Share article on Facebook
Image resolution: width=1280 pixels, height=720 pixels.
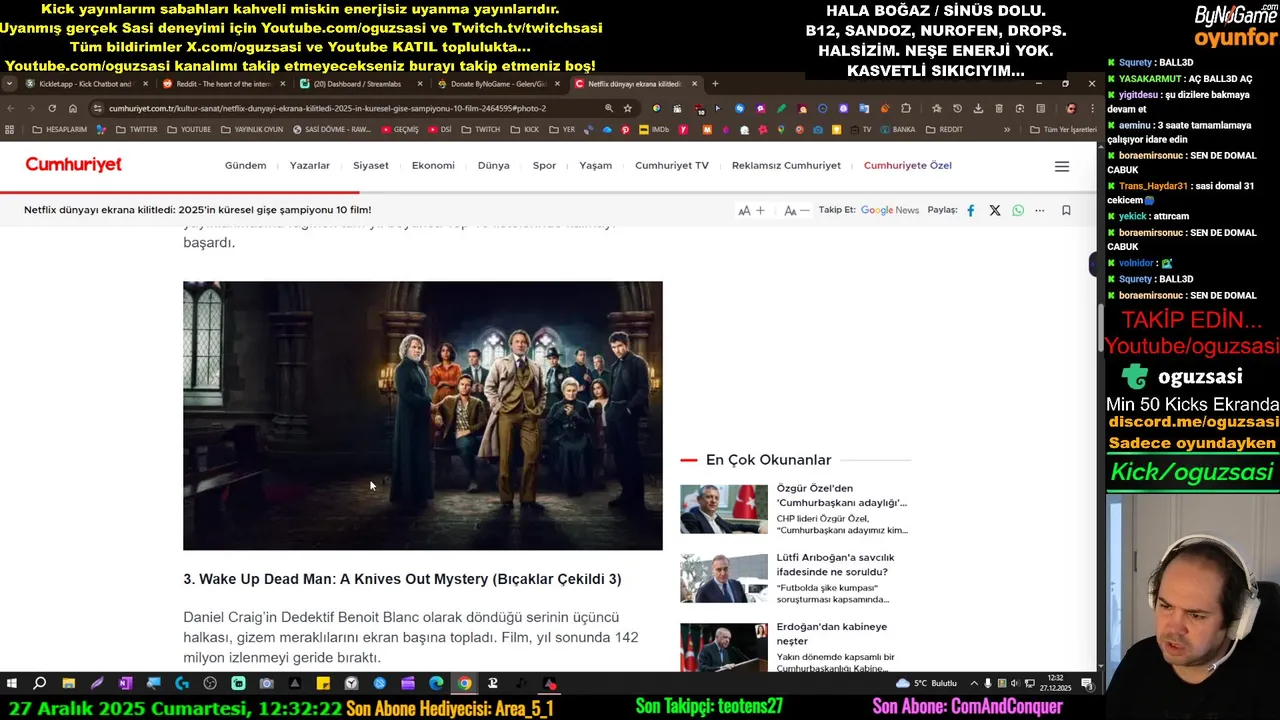970,210
